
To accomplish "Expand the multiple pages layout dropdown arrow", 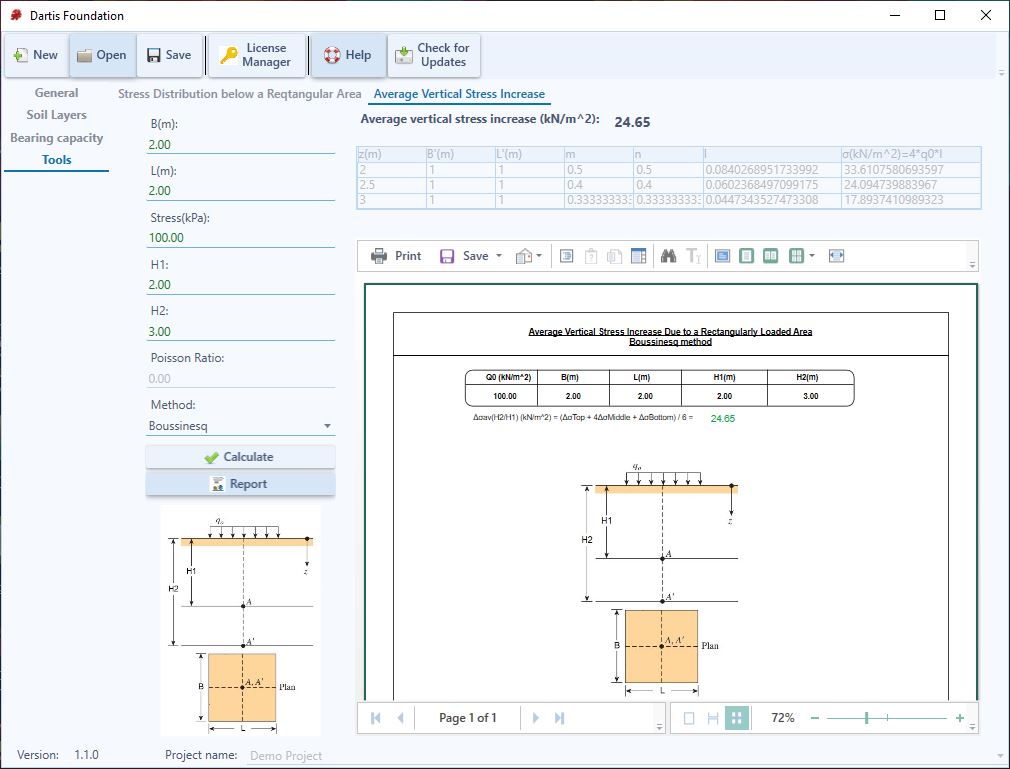I will [812, 256].
